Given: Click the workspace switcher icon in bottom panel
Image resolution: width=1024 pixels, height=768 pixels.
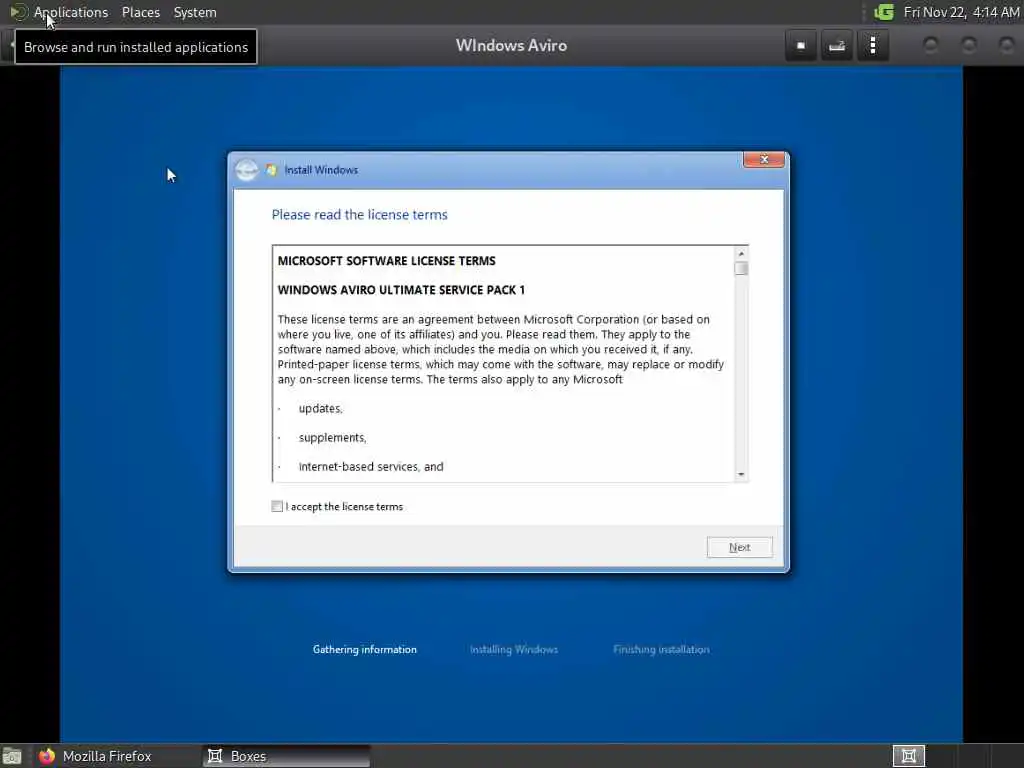Looking at the screenshot, I should [908, 756].
